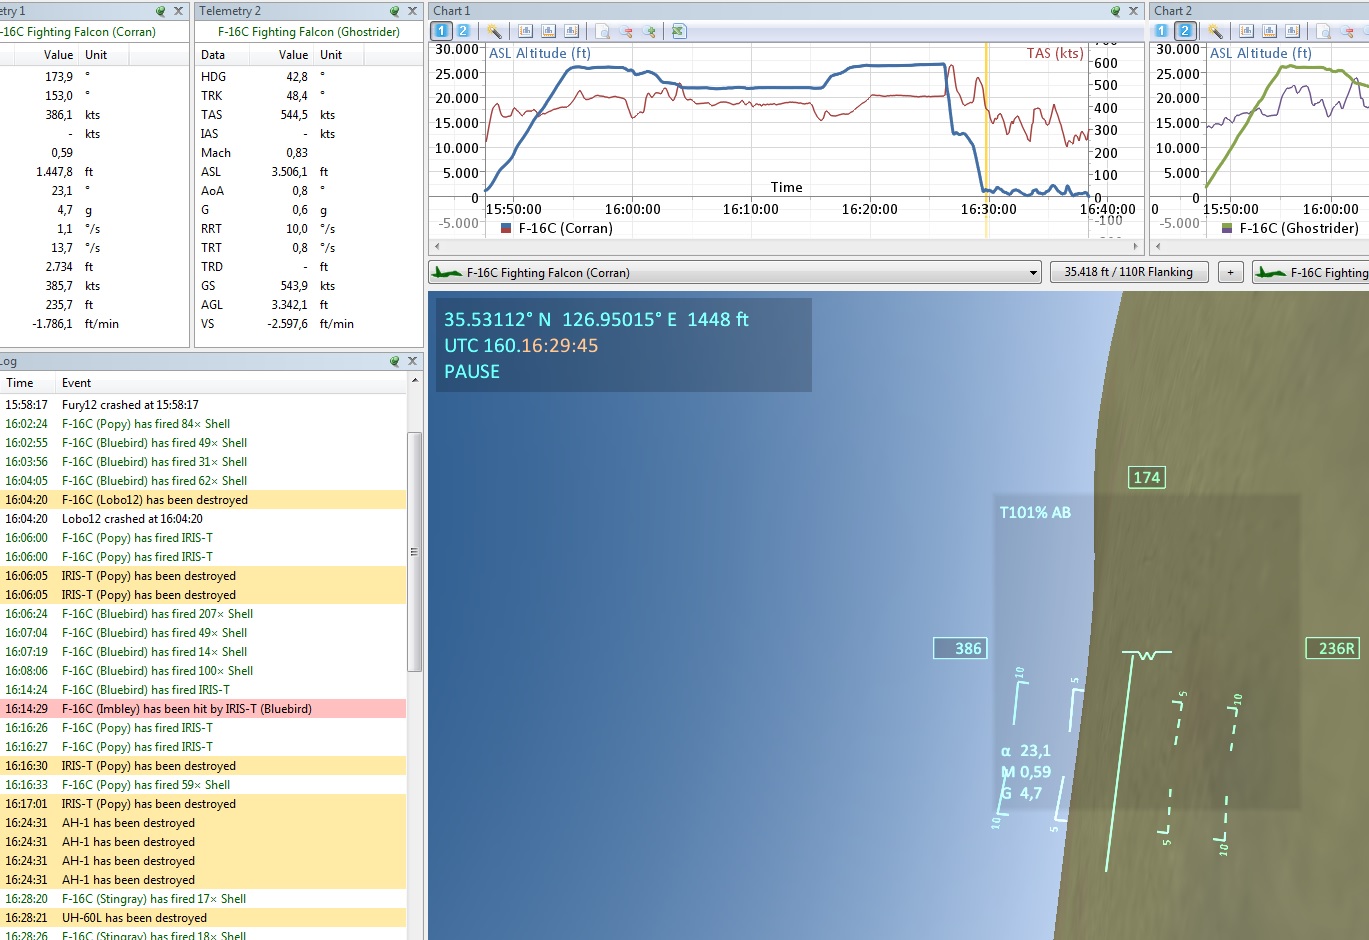Click the magic wand icon in Chart 2

click(x=1215, y=31)
